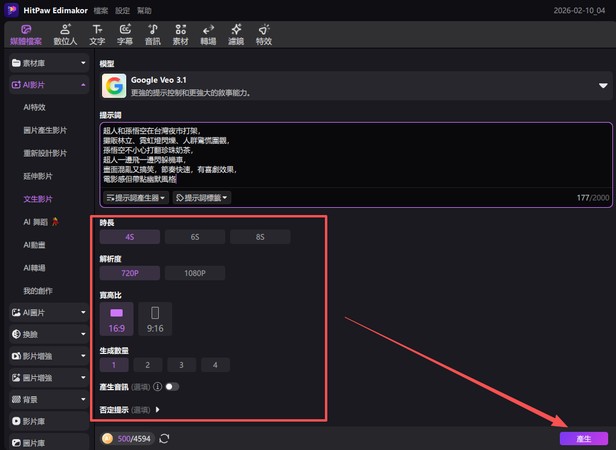Click the 產生 generate button

(x=584, y=439)
